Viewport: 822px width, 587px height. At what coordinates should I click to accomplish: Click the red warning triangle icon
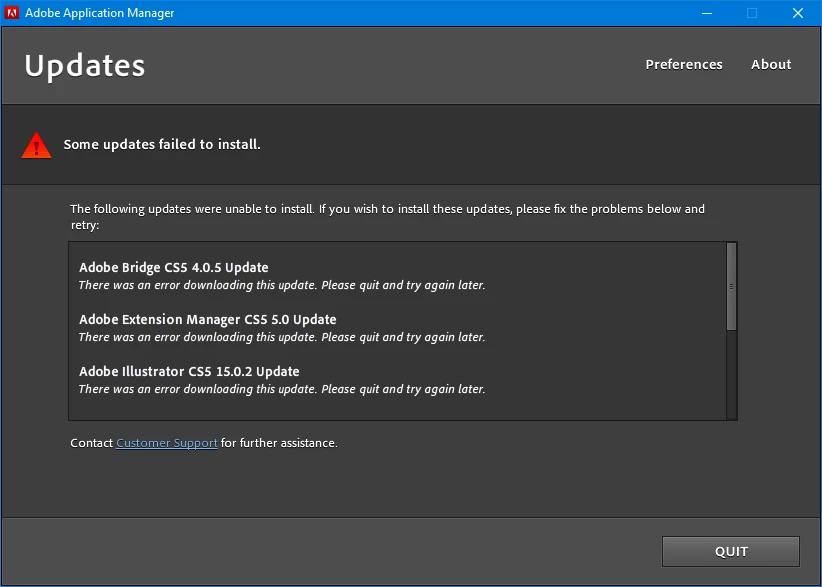click(36, 145)
